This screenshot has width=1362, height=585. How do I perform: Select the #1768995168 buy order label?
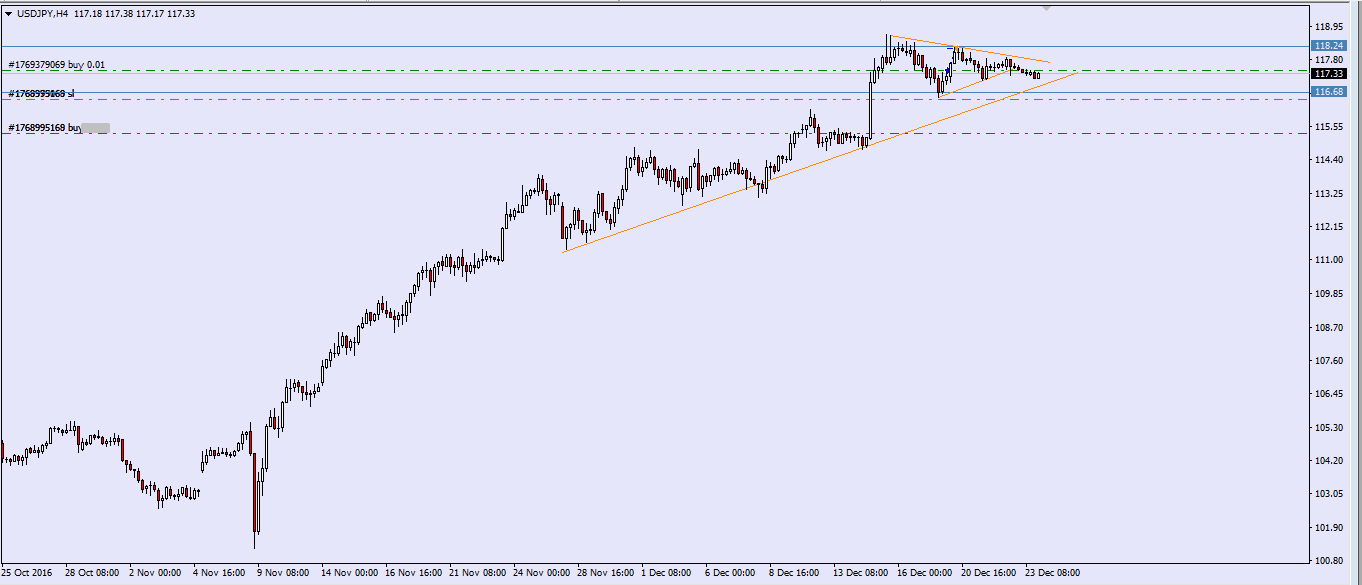pos(44,128)
